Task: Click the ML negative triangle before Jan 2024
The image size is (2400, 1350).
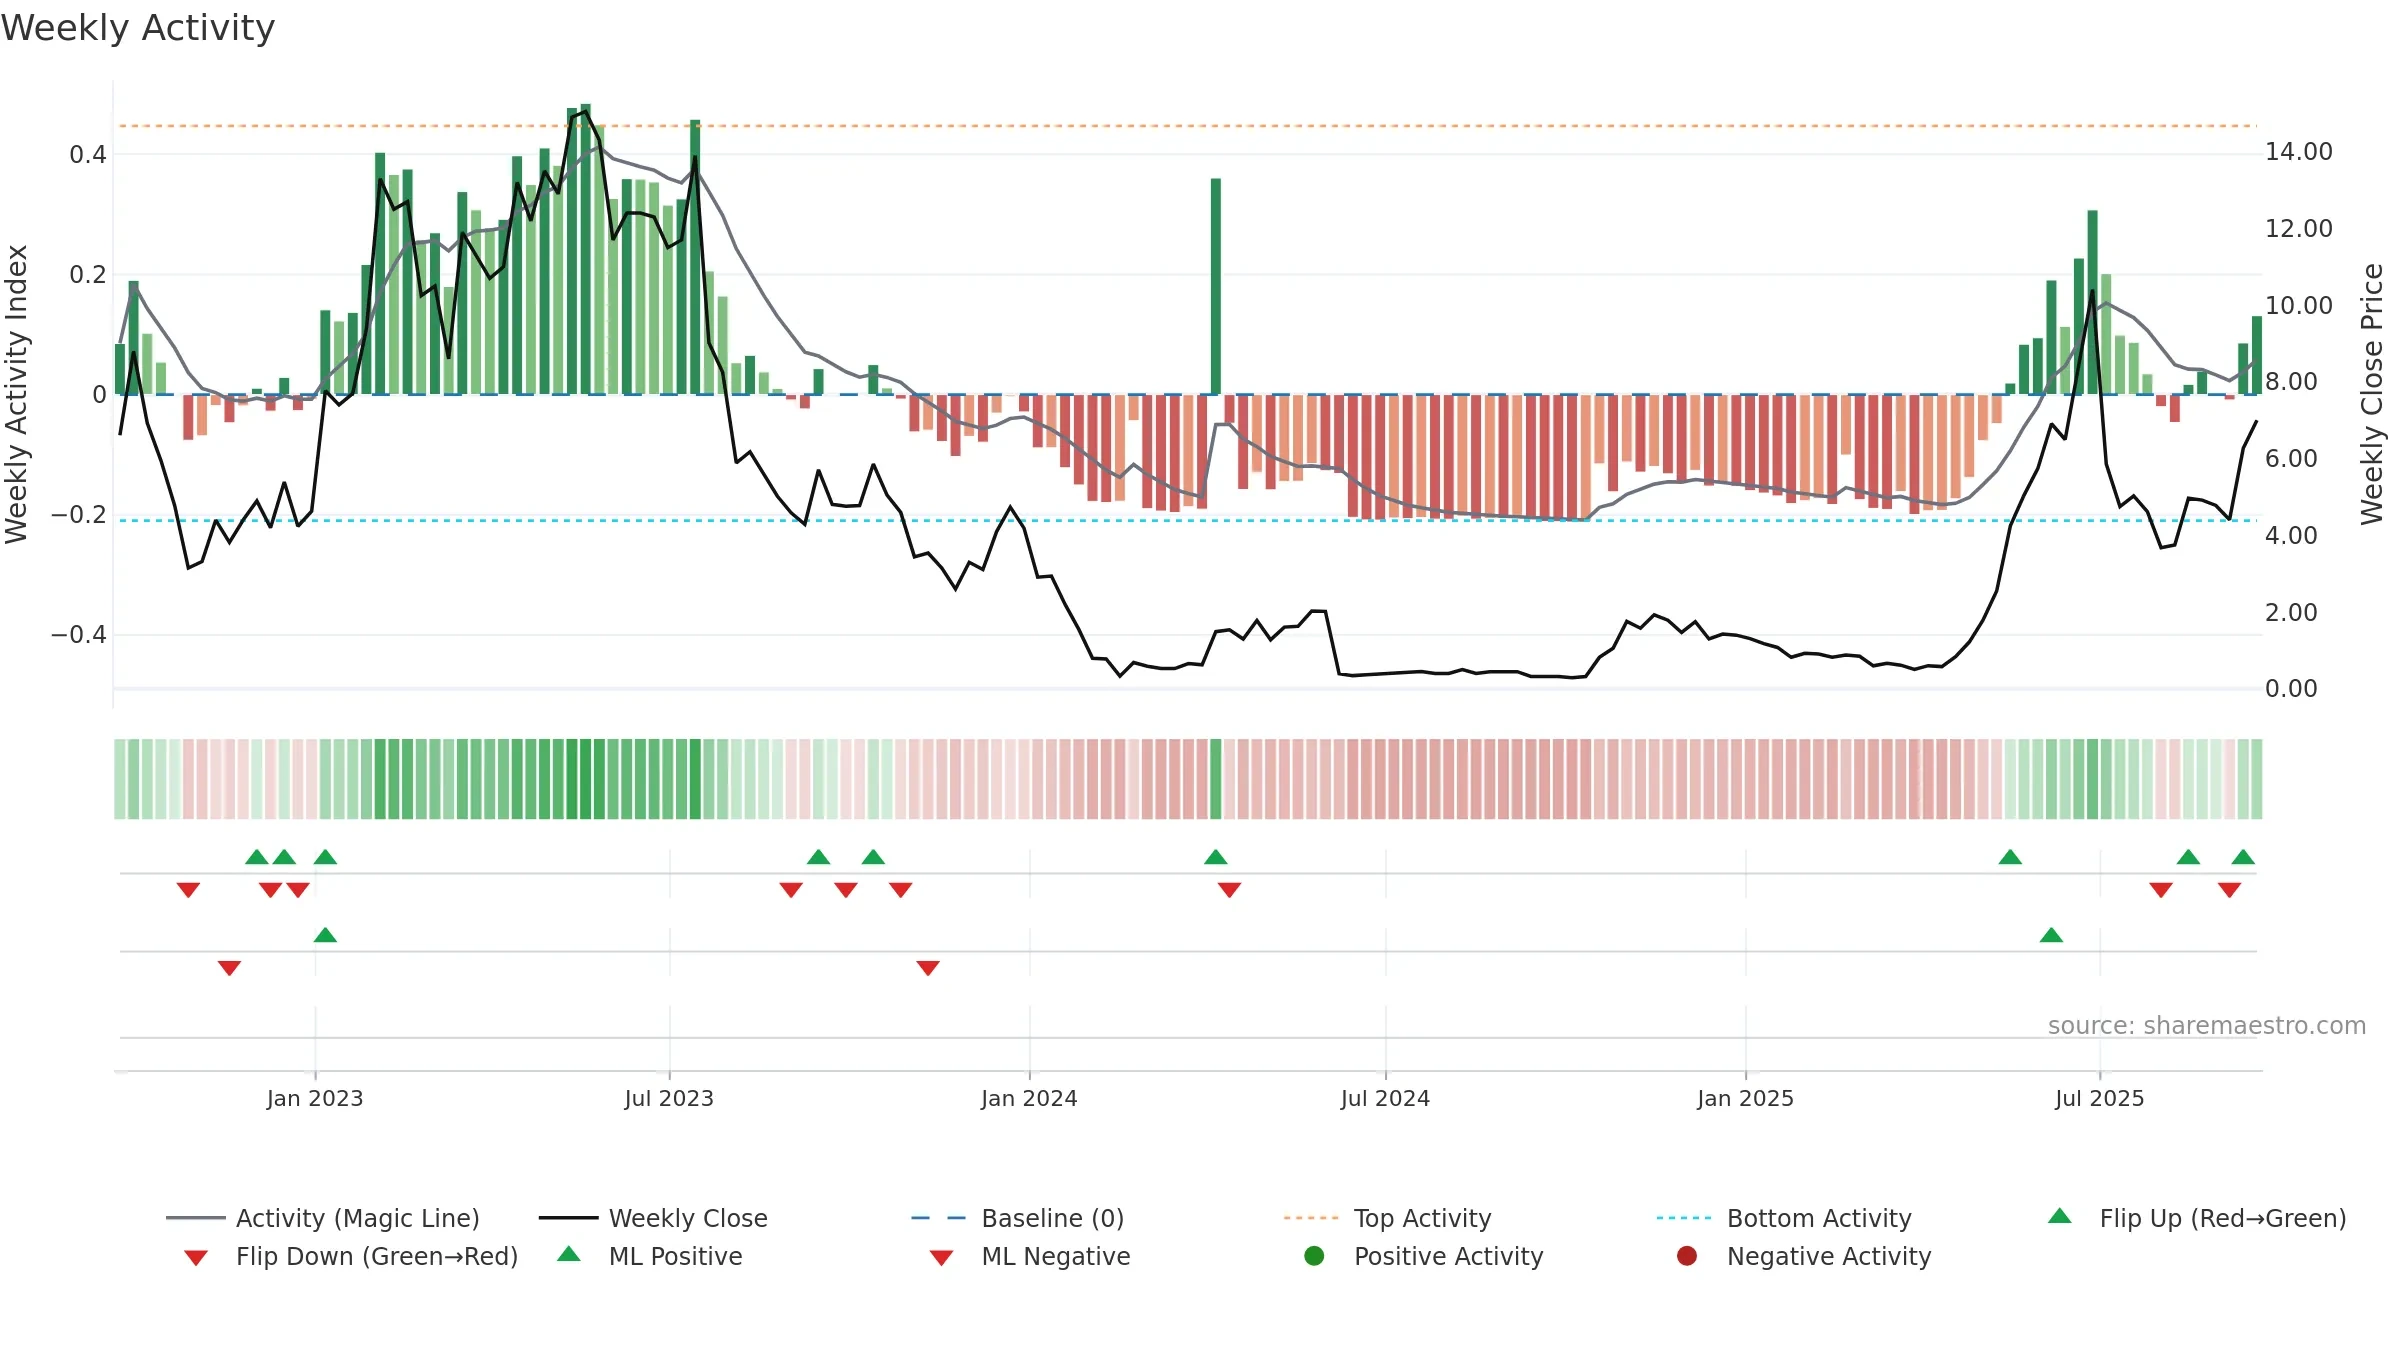Action: pyautogui.click(x=928, y=968)
